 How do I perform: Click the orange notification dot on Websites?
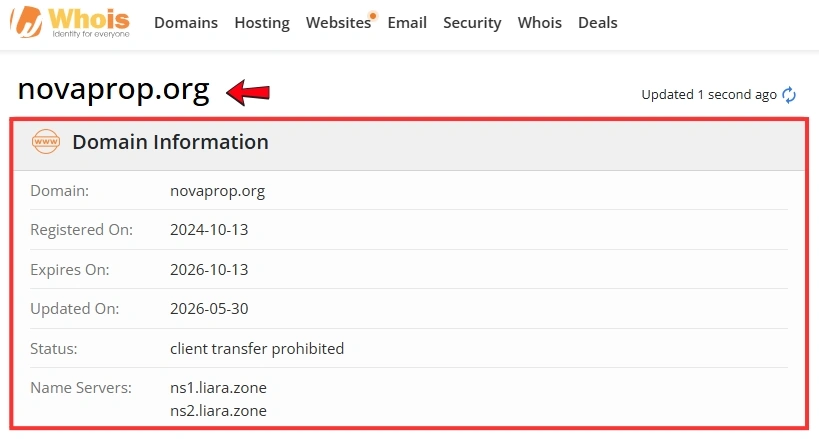[373, 15]
